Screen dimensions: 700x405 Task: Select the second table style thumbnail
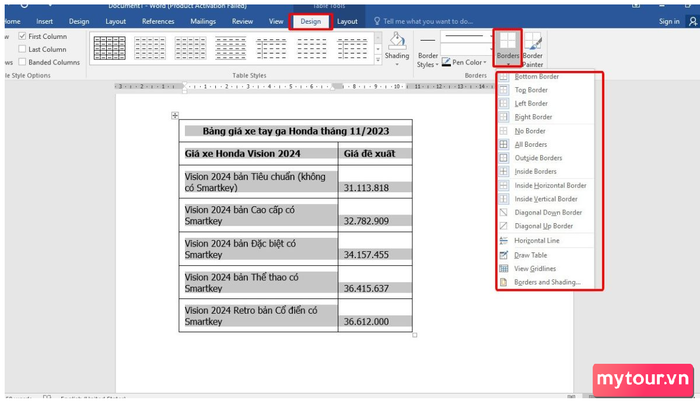(150, 48)
